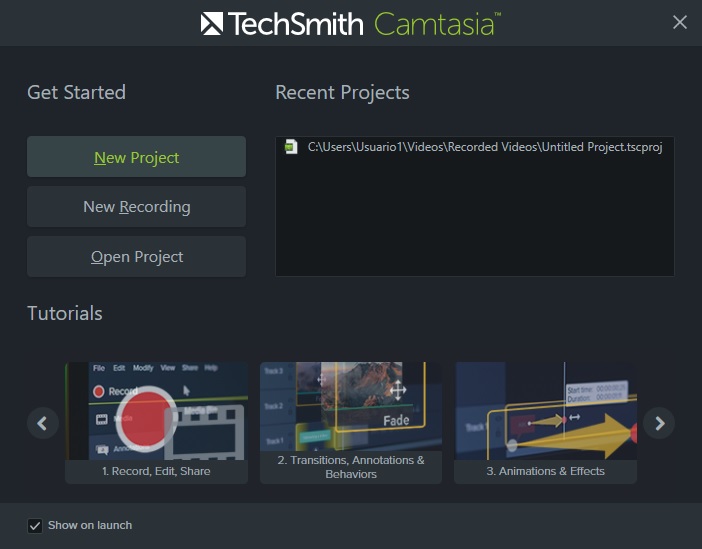This screenshot has width=702, height=549.
Task: Open Transitions, Annotations & Behaviors tutorial thumbnail
Action: [351, 423]
